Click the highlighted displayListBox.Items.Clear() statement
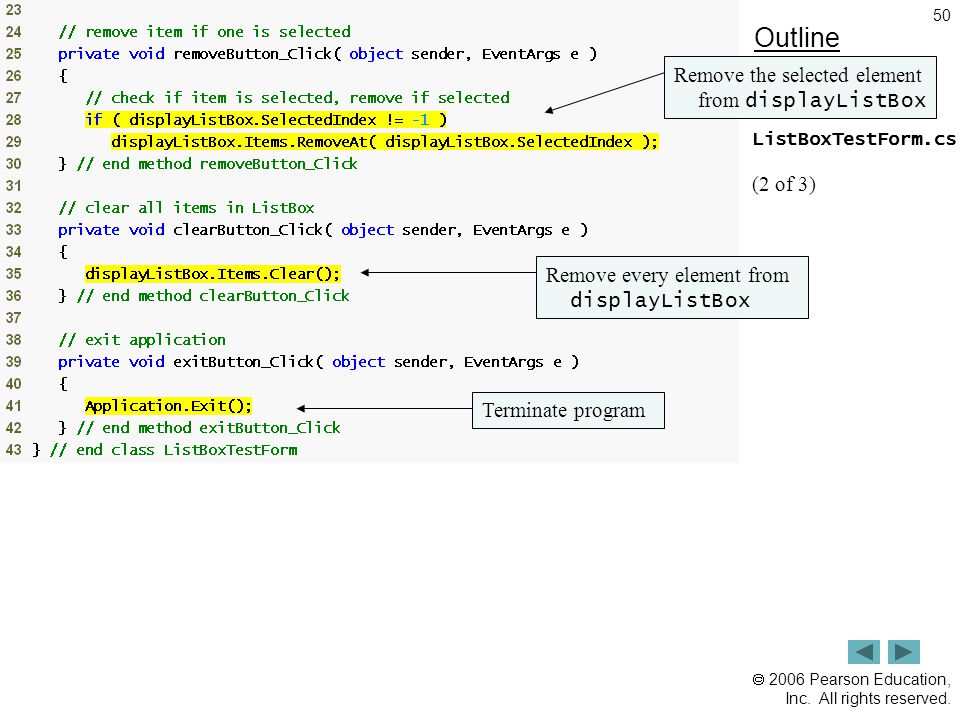Screen dimensions: 960x720 click(x=212, y=274)
